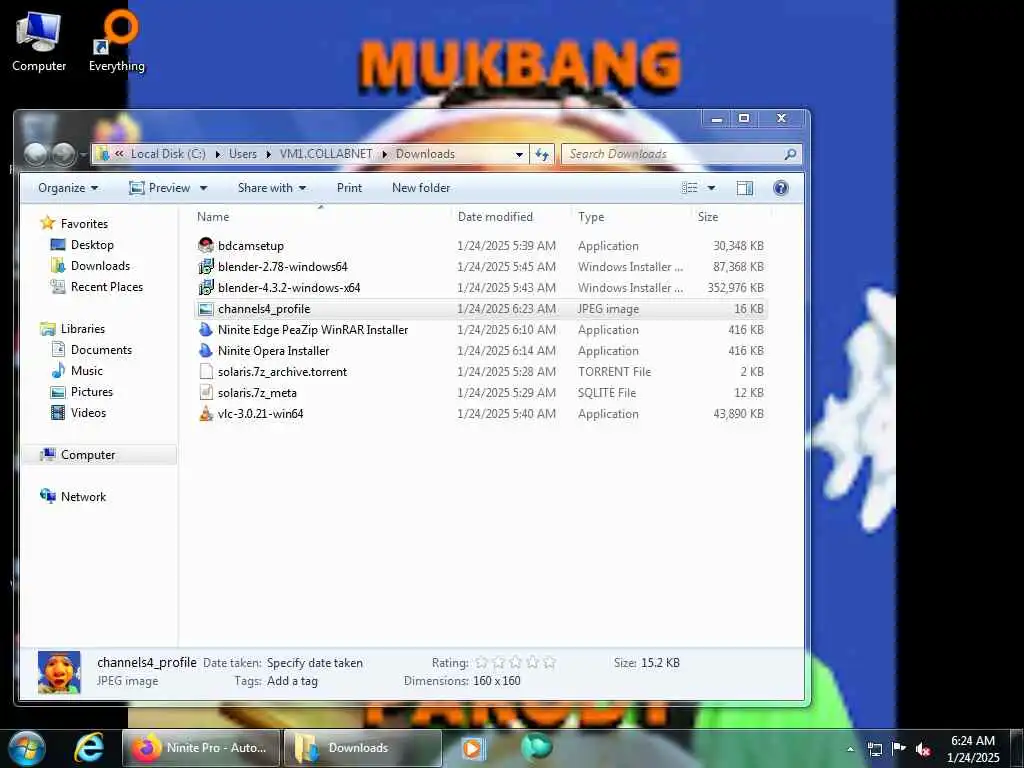Toggle the preview pane
Image resolution: width=1024 pixels, height=768 pixels.
[744, 188]
